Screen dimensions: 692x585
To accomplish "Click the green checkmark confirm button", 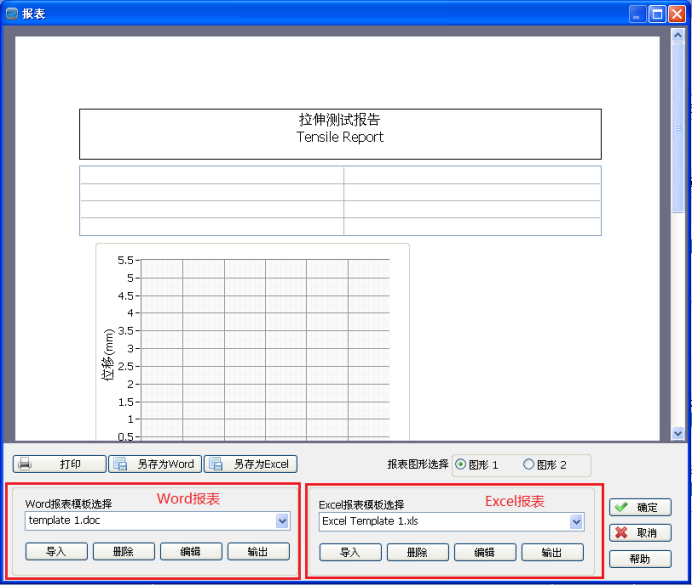I will pyautogui.click(x=639, y=508).
